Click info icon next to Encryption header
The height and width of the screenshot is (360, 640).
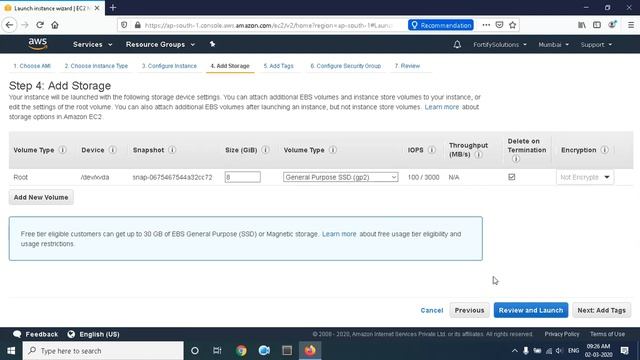click(x=605, y=150)
